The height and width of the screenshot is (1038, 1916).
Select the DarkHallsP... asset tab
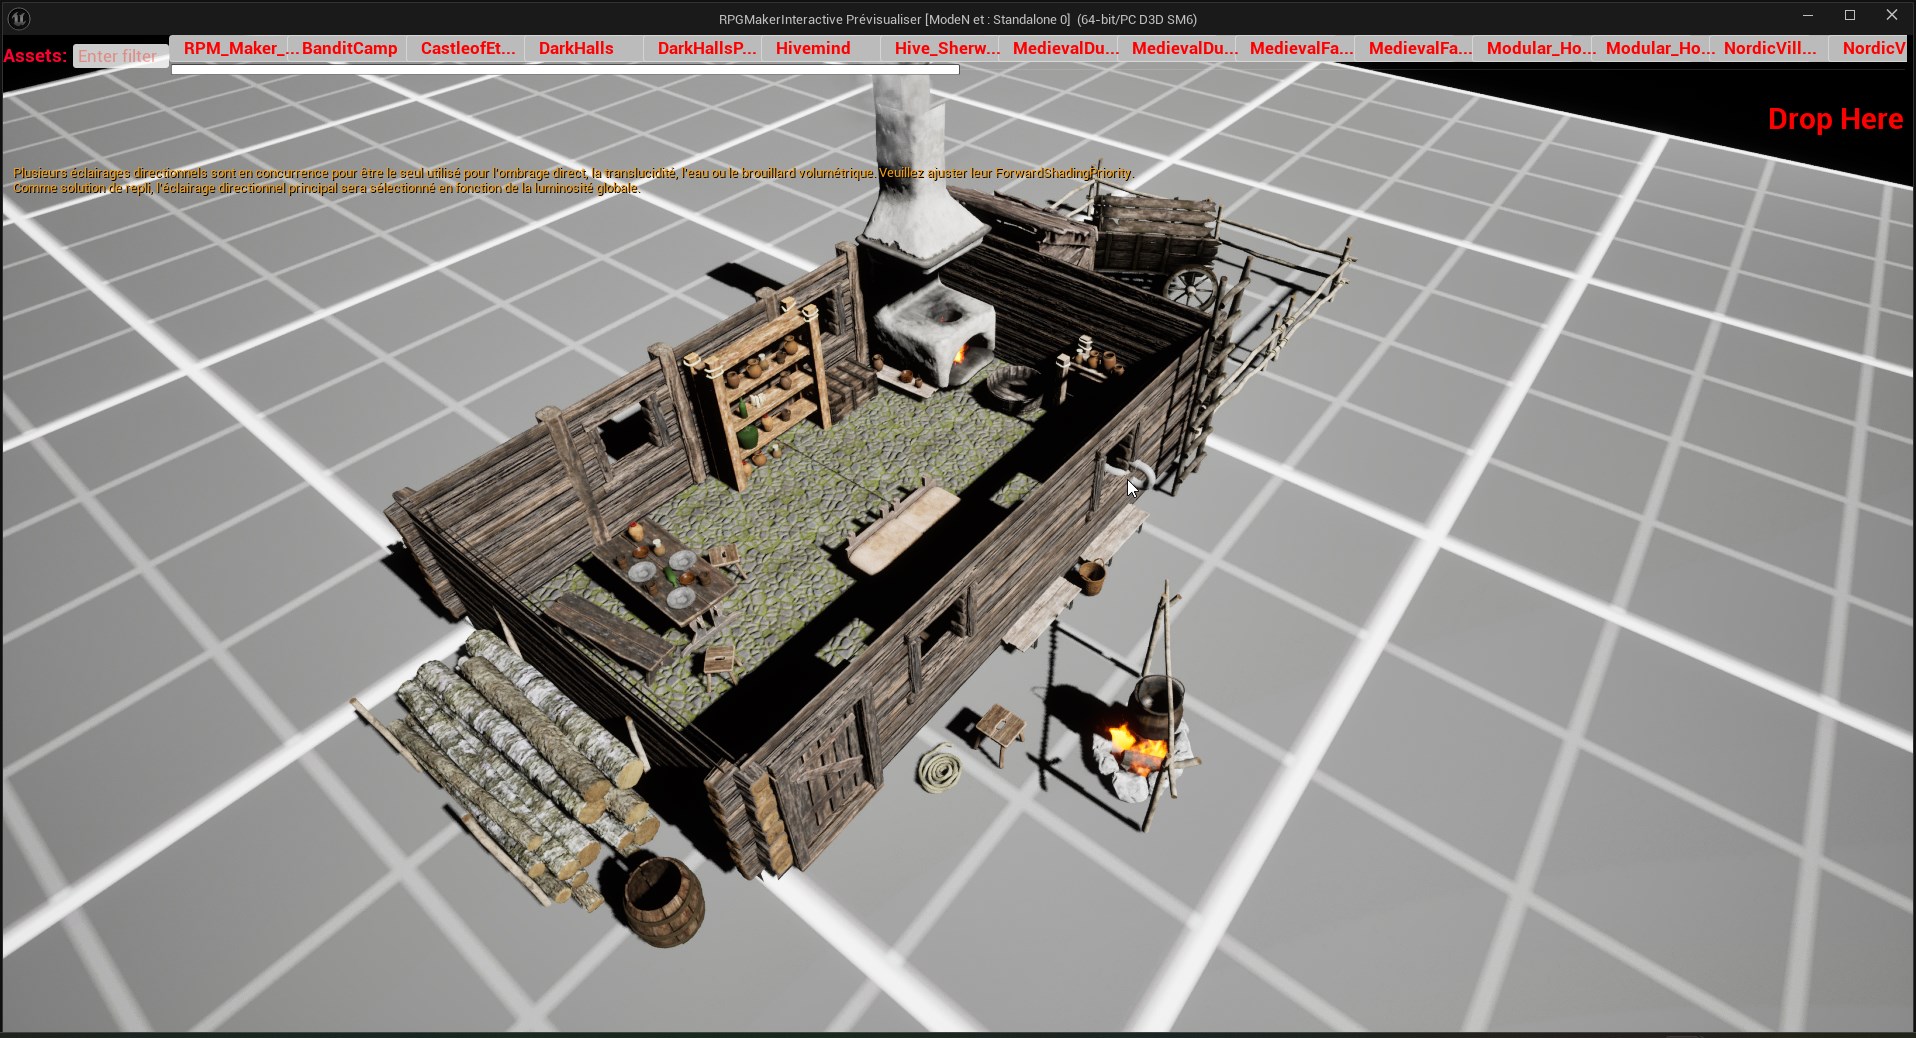coord(704,48)
